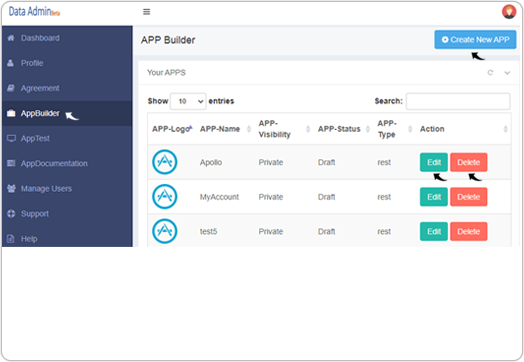Image resolution: width=524 pixels, height=362 pixels.
Task: Click the AppDocumentation sidebar icon
Action: click(x=11, y=163)
